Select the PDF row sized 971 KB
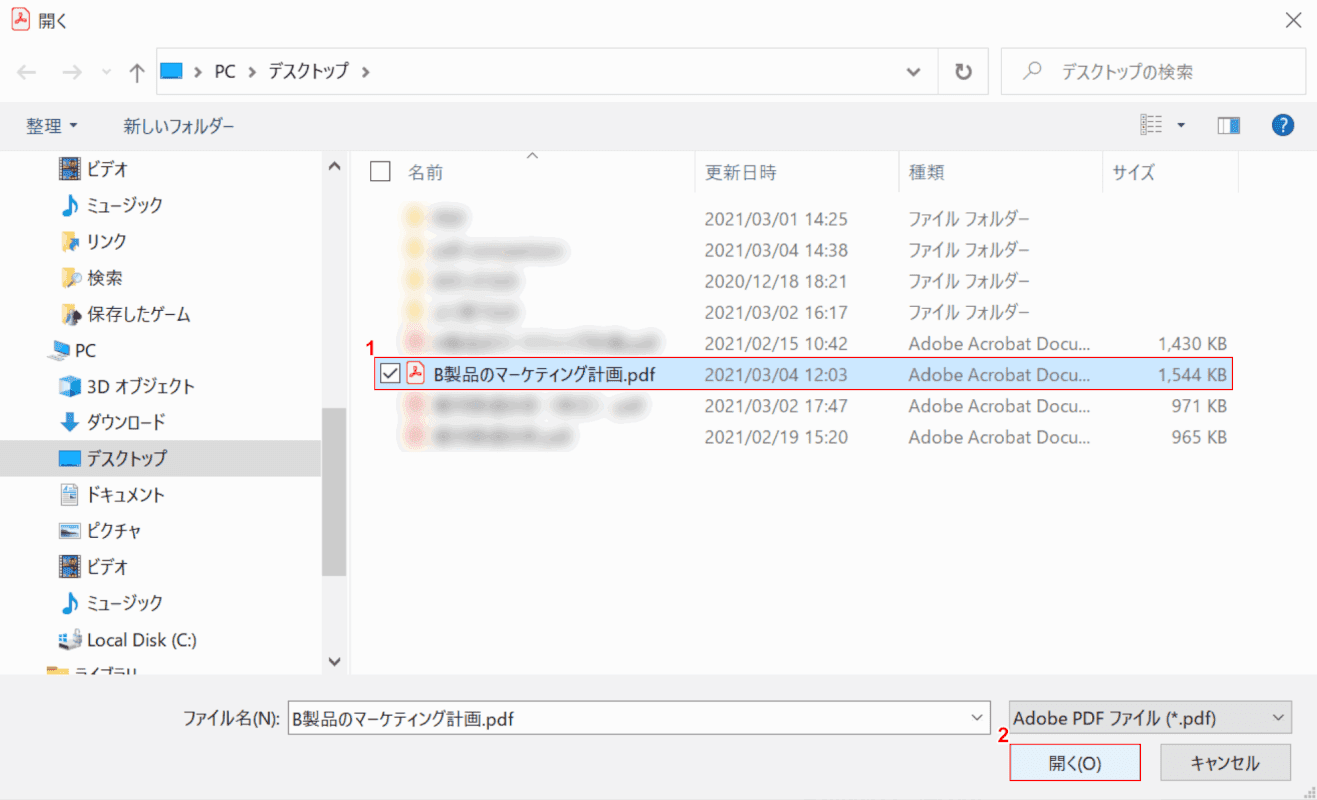The height and width of the screenshot is (800, 1317). click(802, 406)
